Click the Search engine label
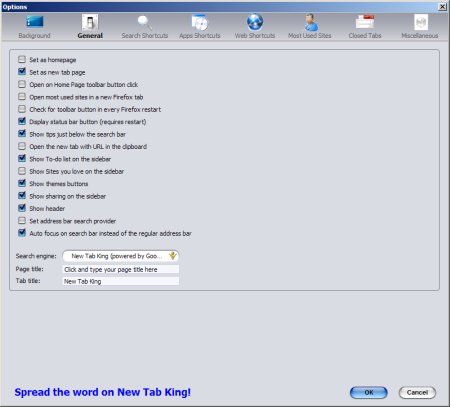The width and height of the screenshot is (450, 407). click(36, 256)
